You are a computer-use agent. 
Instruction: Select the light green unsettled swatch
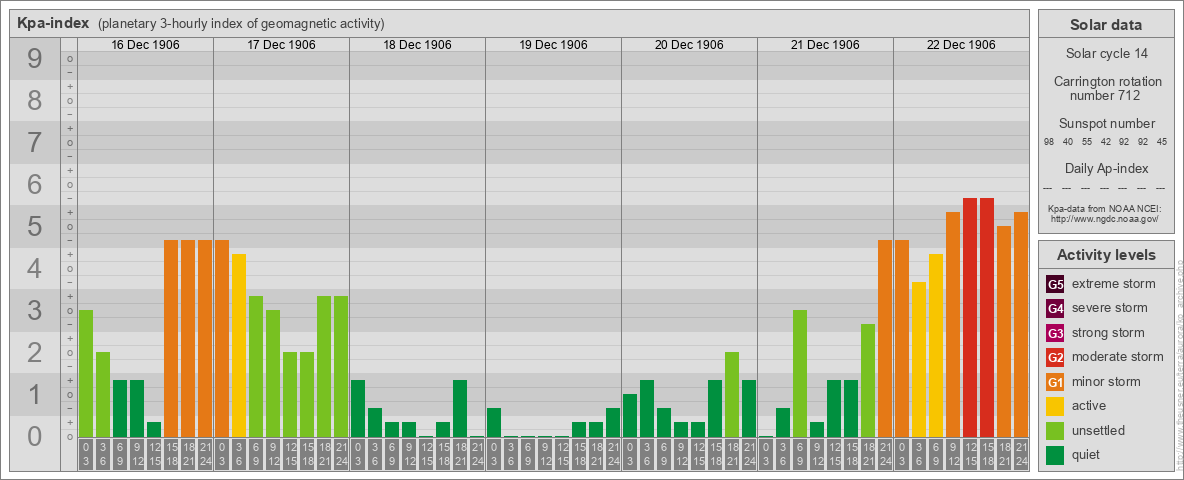(x=1055, y=431)
